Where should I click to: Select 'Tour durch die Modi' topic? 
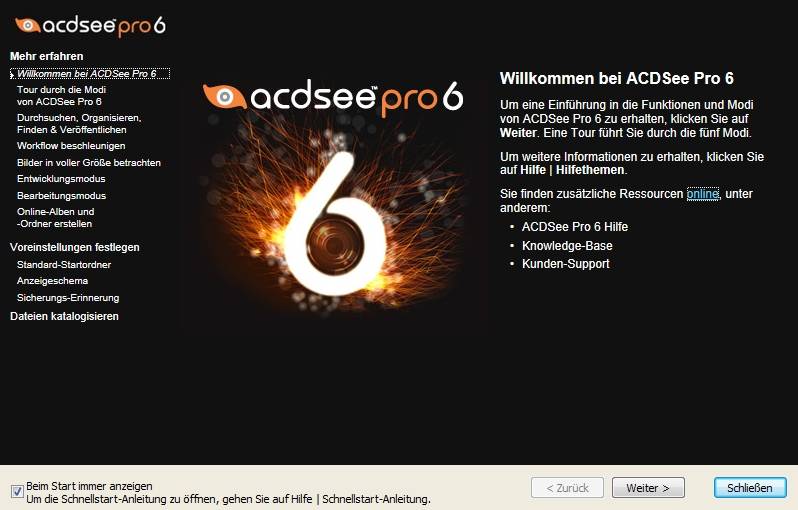[x=61, y=95]
